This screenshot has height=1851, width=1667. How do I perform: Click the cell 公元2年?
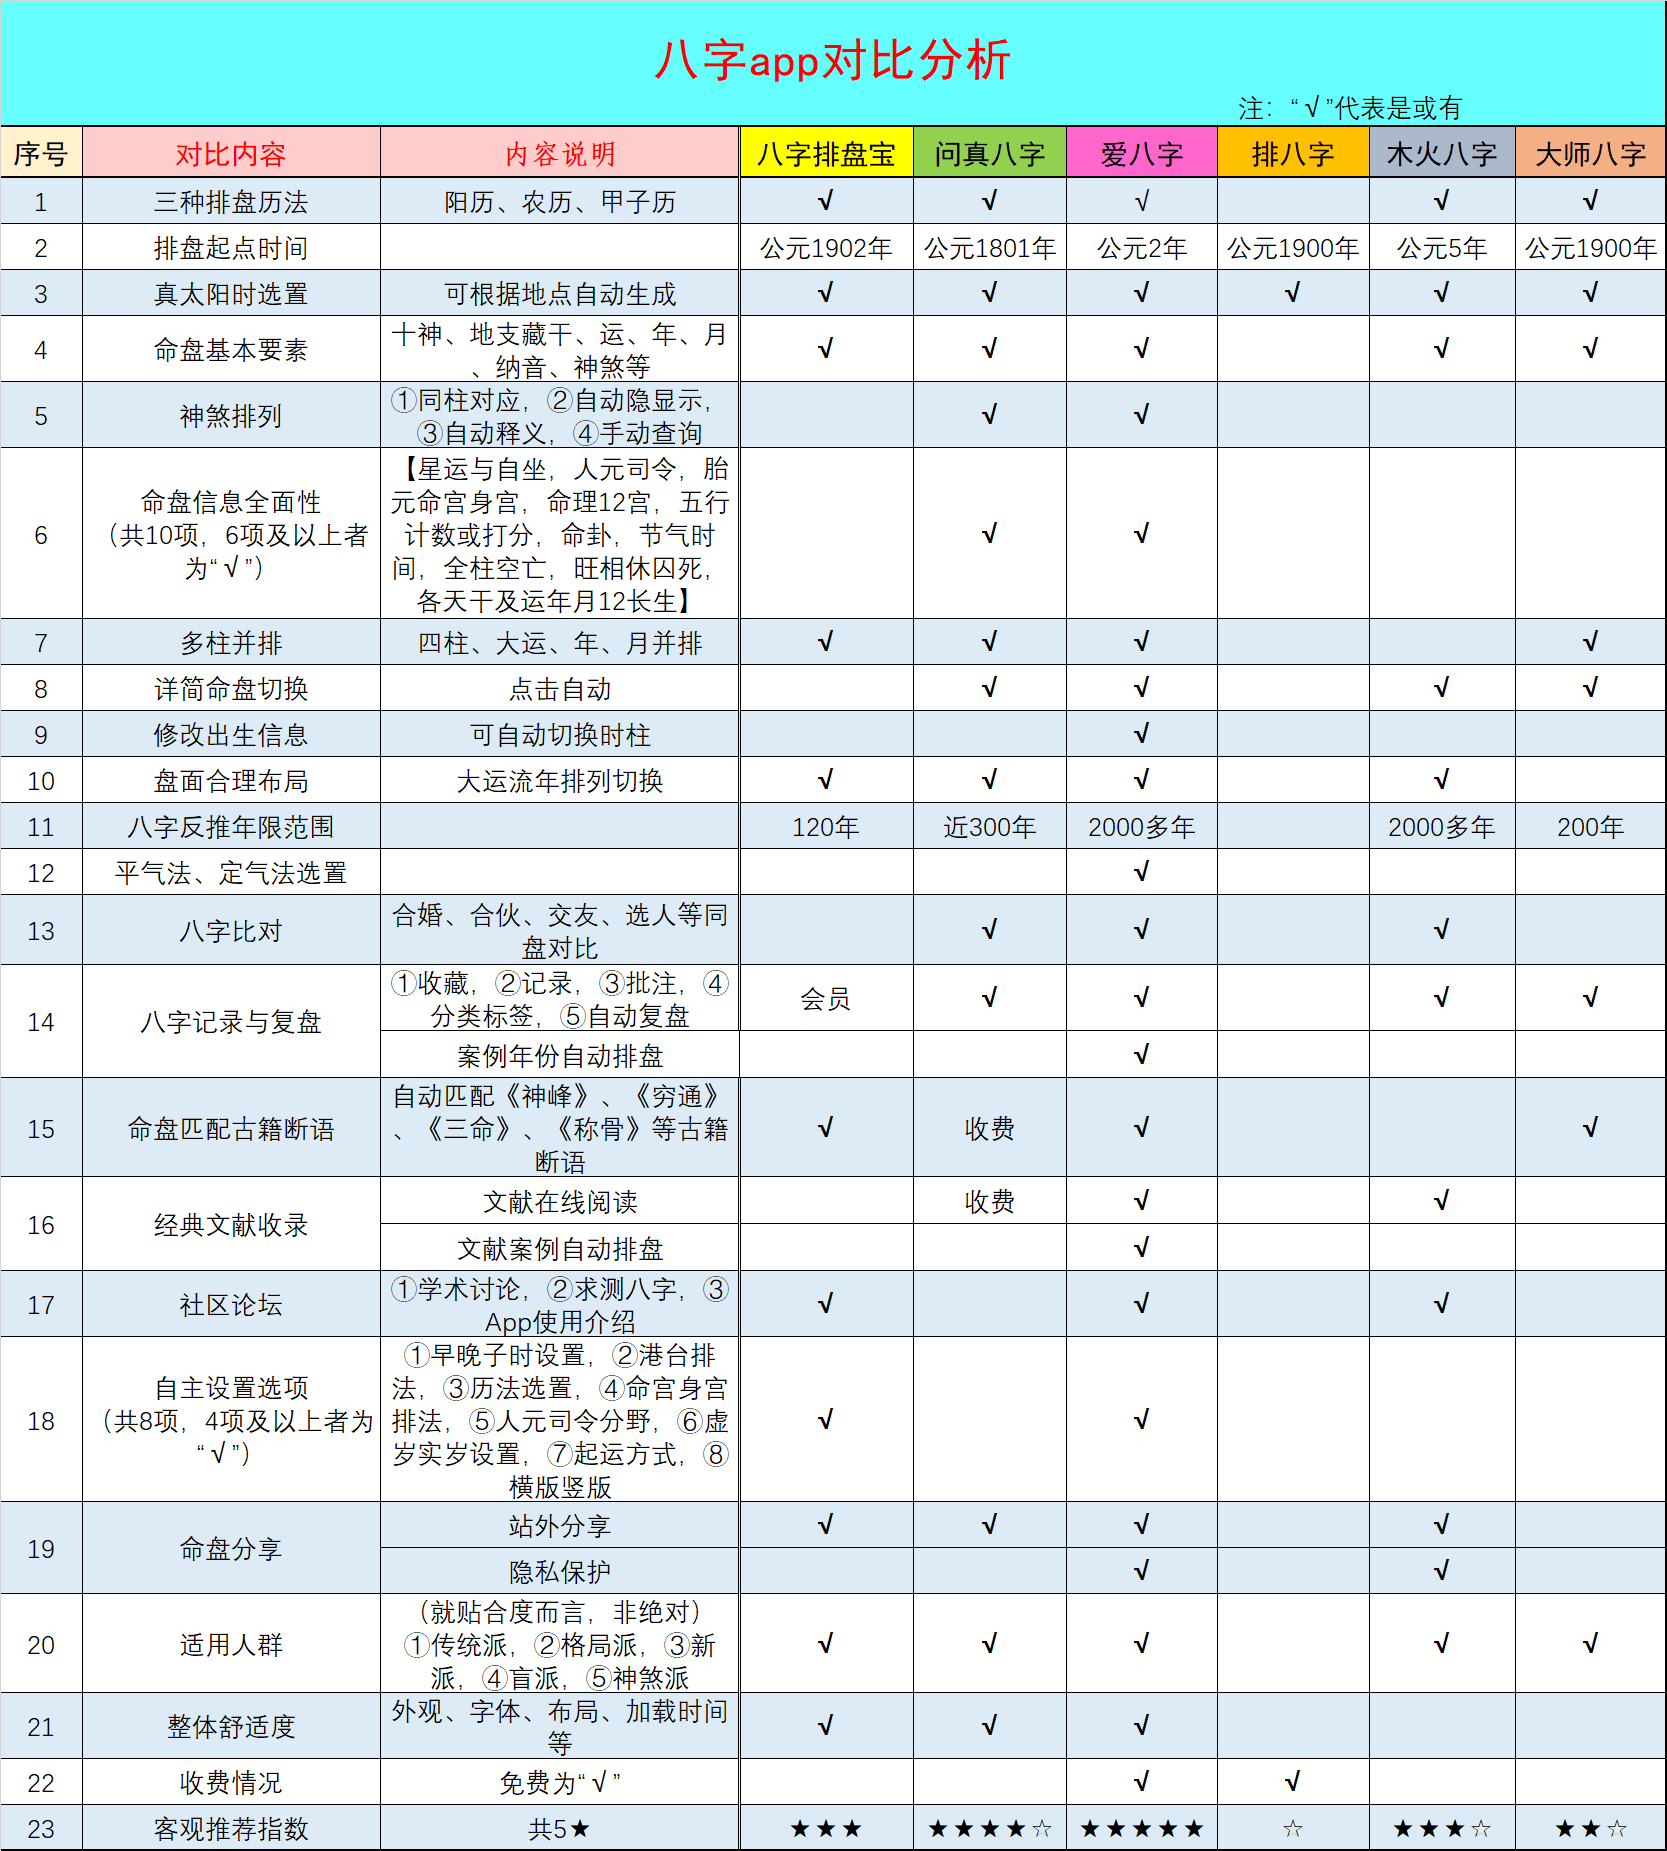point(1142,247)
